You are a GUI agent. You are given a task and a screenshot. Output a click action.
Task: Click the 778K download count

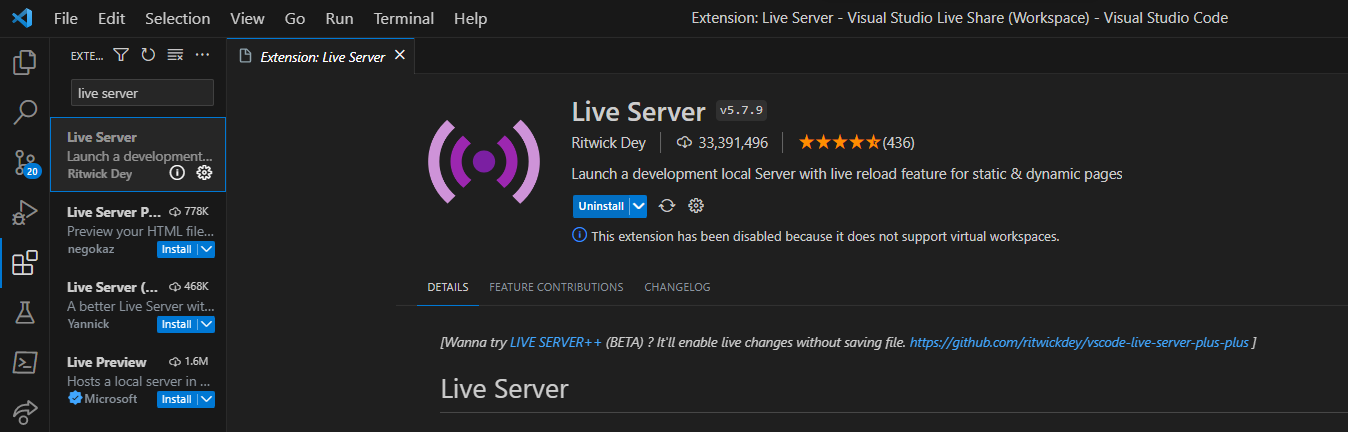point(189,212)
